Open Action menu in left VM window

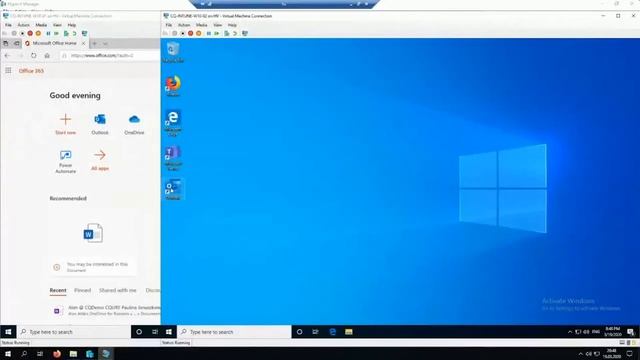(23, 25)
